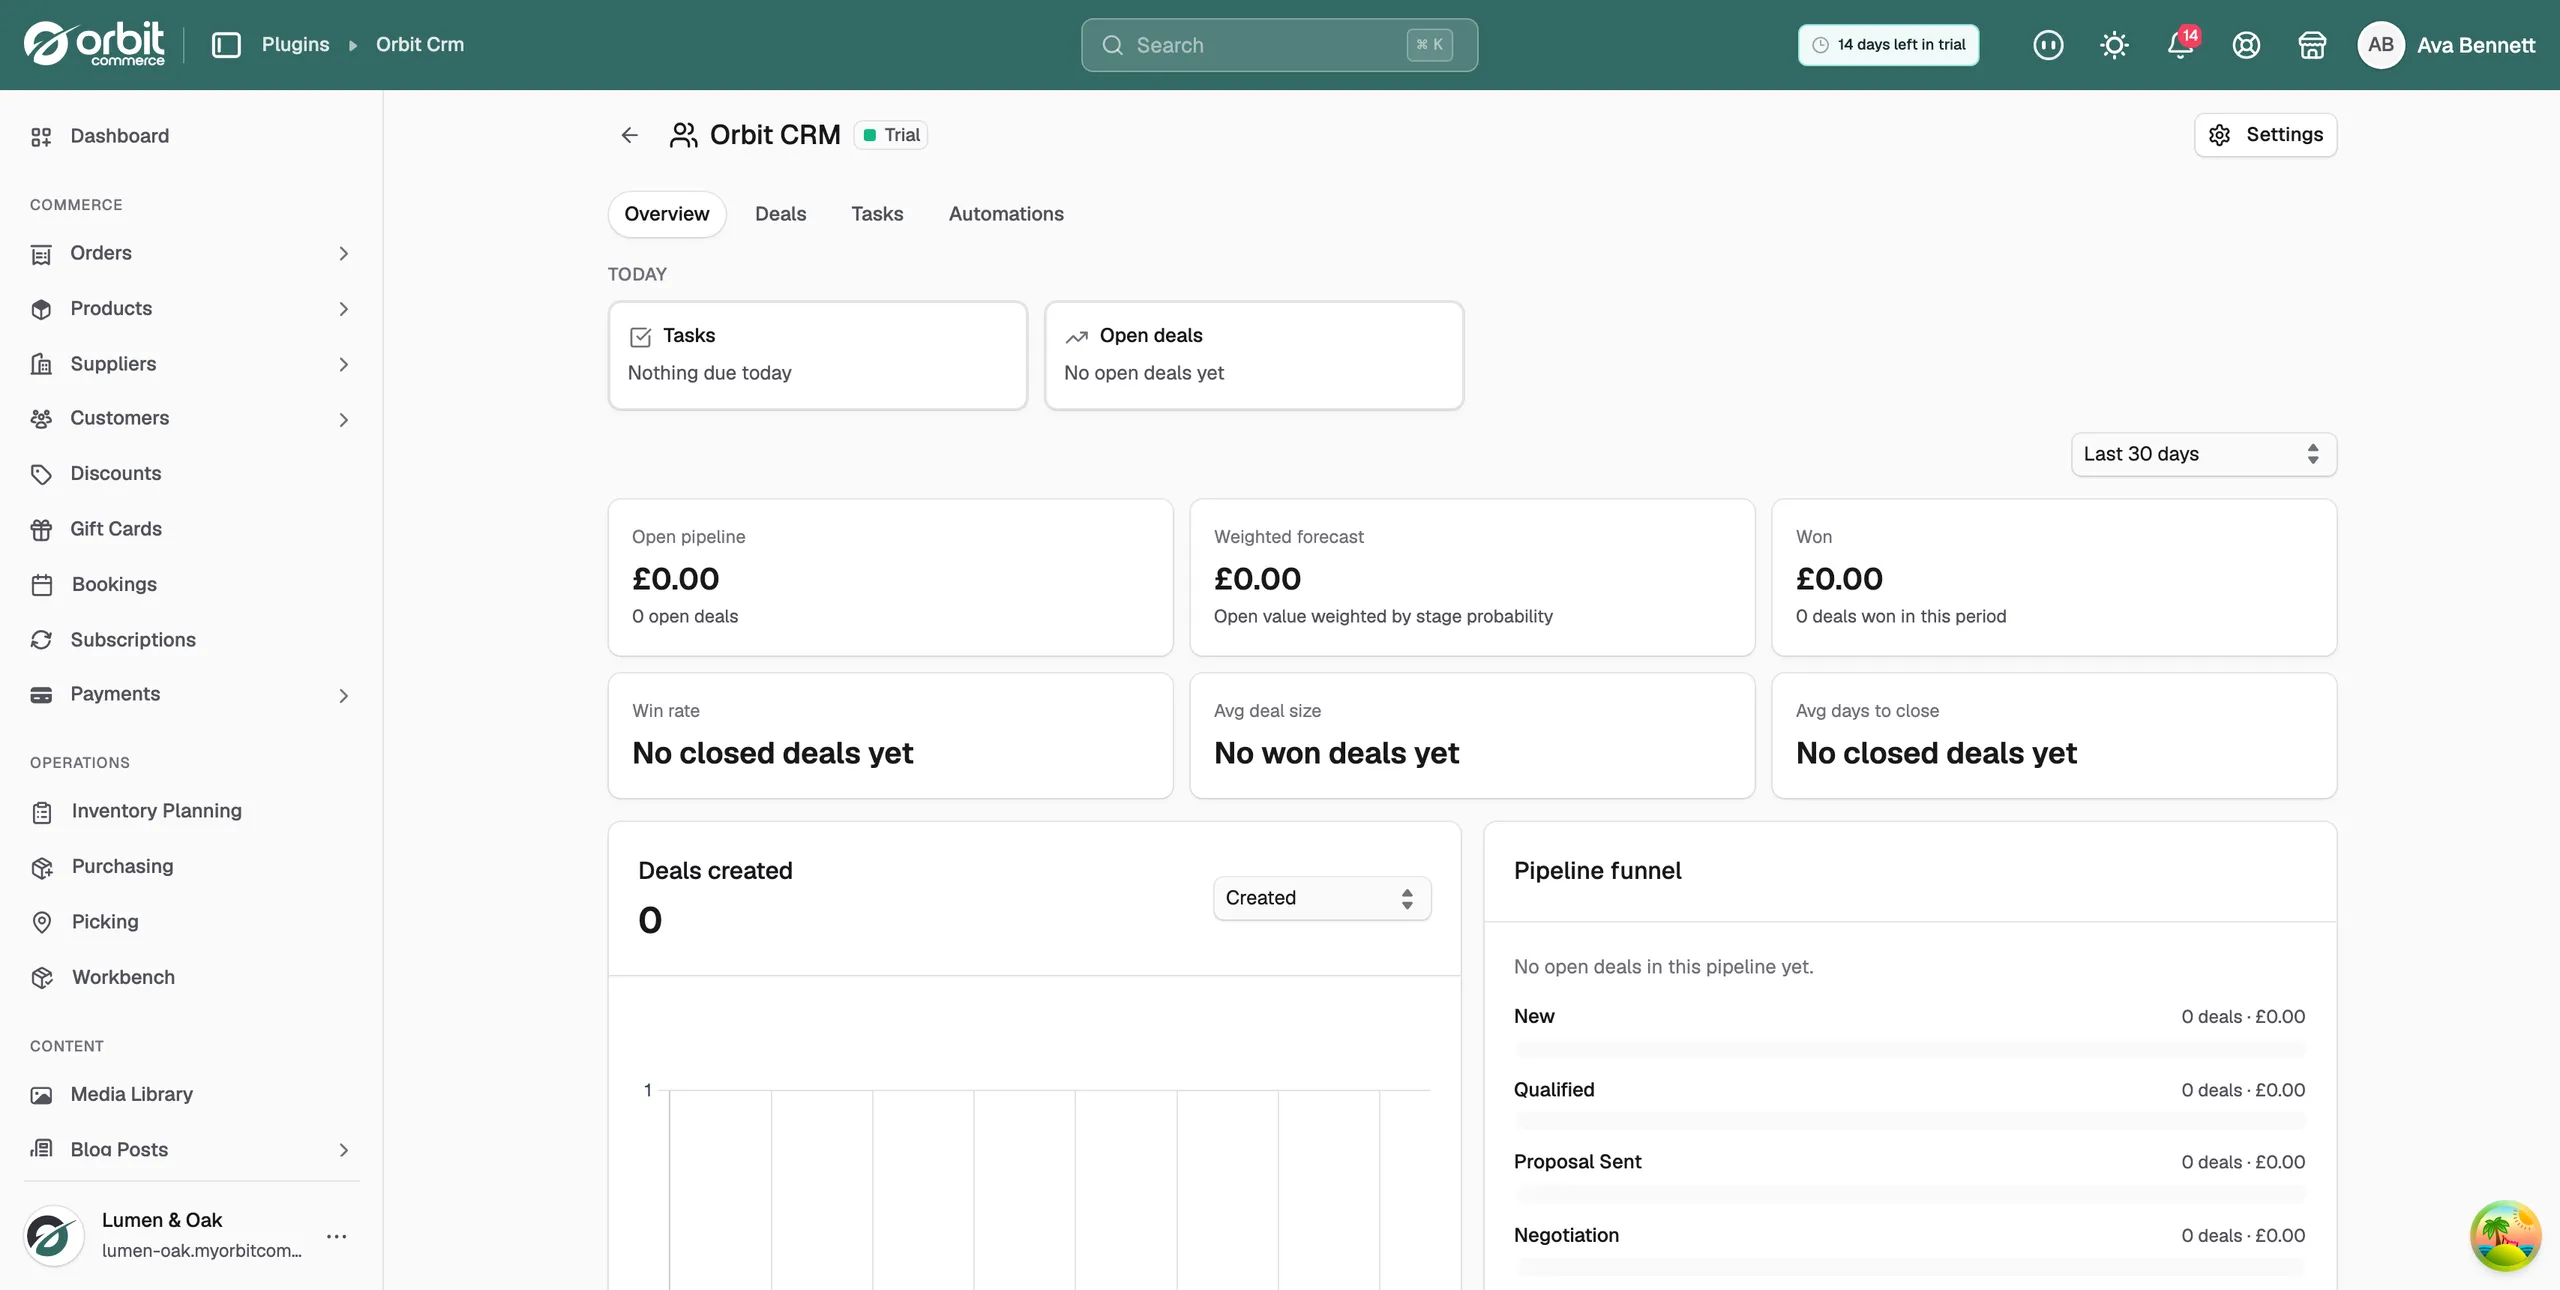2560x1290 pixels.
Task: Switch to the Overview tab
Action: pyautogui.click(x=666, y=214)
